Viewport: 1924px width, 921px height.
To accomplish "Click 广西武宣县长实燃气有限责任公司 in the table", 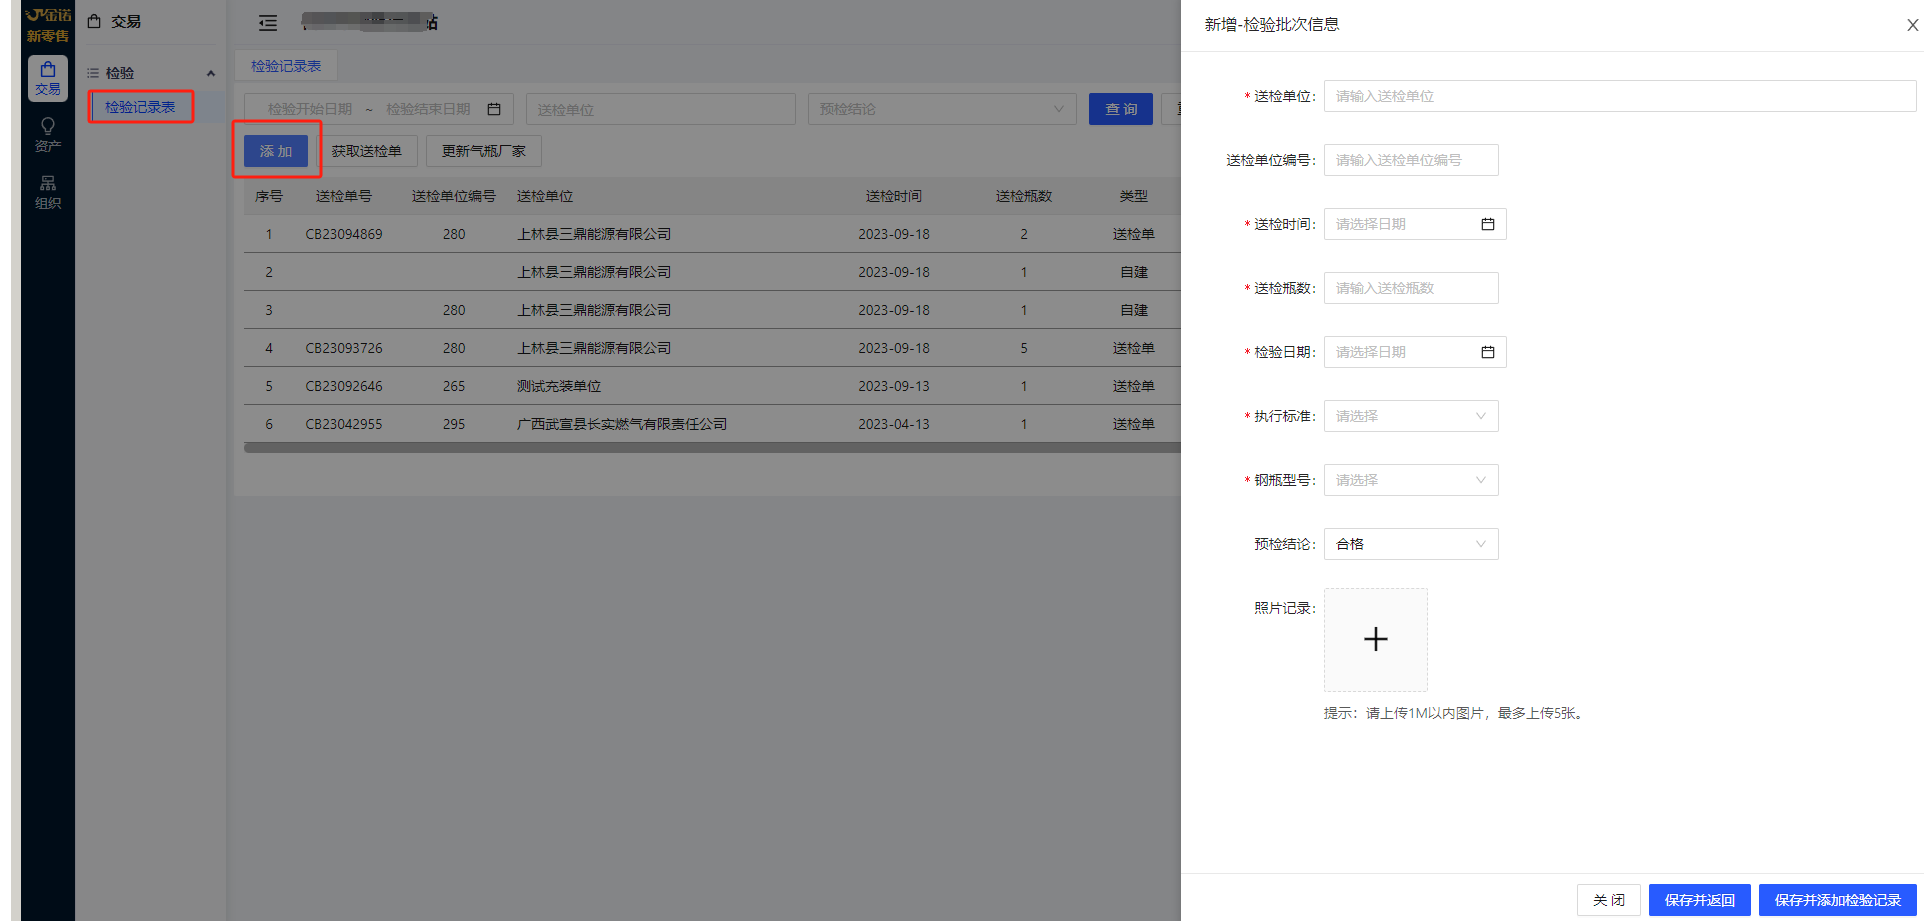I will click(622, 424).
